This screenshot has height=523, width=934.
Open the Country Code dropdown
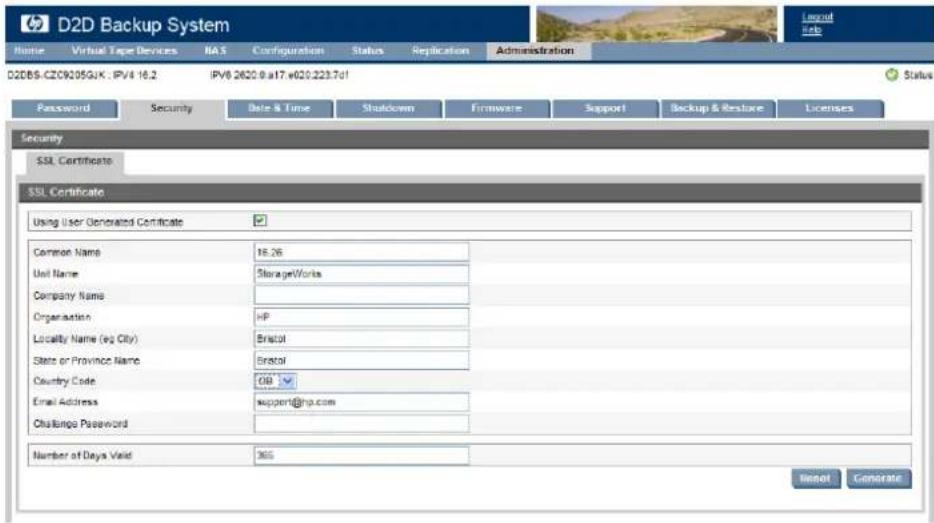tap(275, 381)
